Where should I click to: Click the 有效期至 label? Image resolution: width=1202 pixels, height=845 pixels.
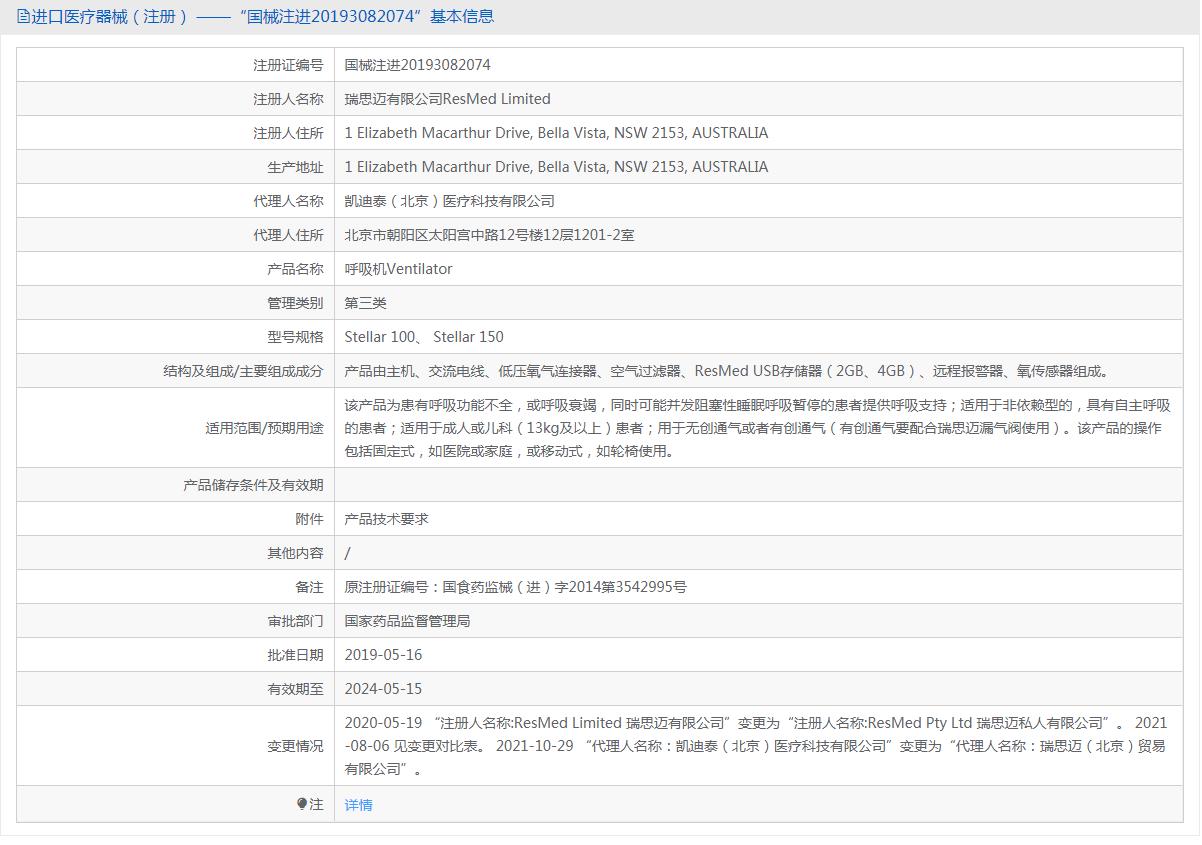tap(296, 689)
